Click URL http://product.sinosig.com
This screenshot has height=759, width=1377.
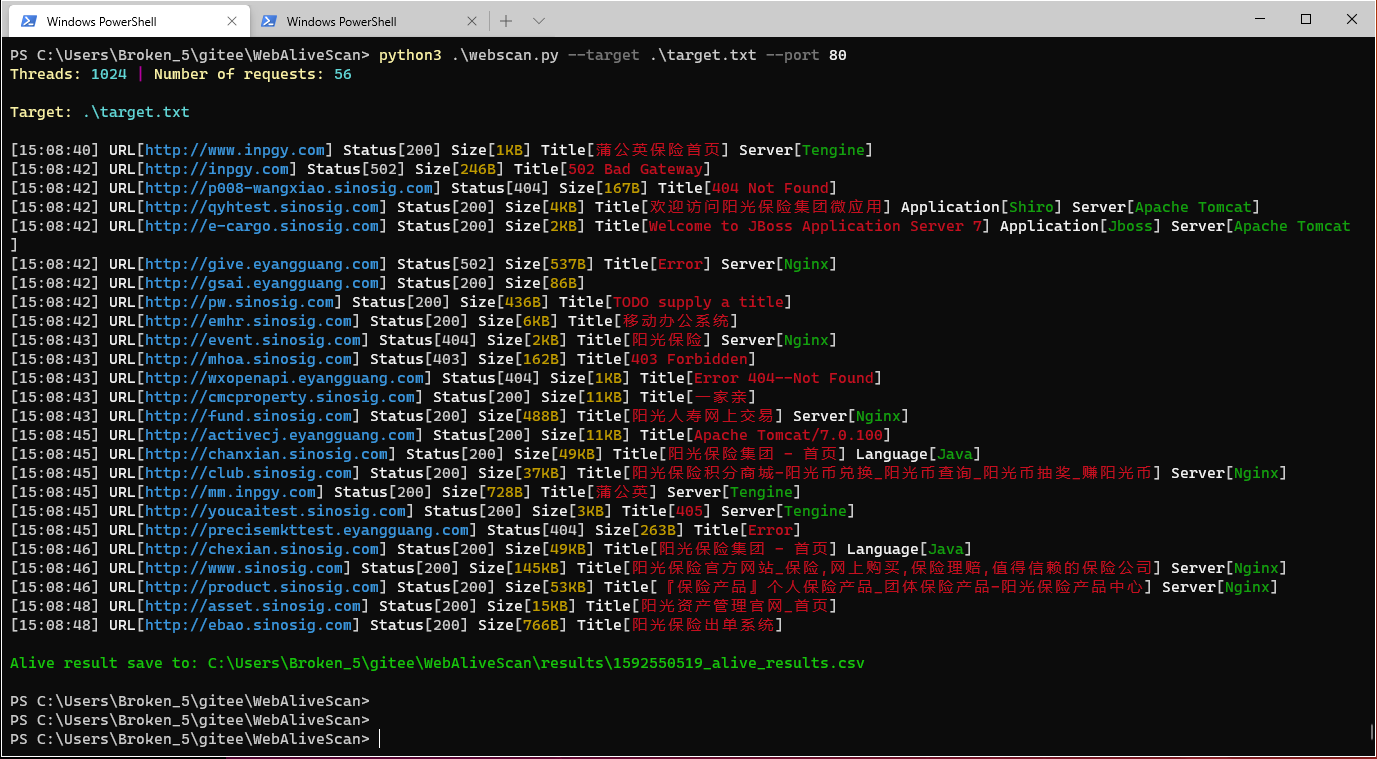(x=262, y=587)
